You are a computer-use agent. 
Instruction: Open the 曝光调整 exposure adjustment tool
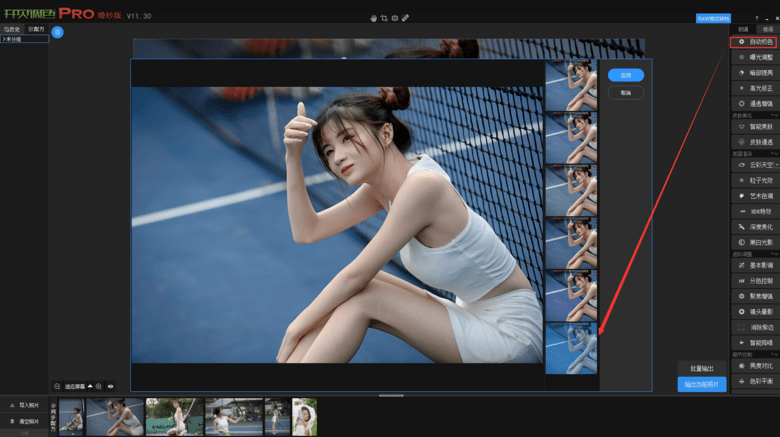[x=754, y=57]
